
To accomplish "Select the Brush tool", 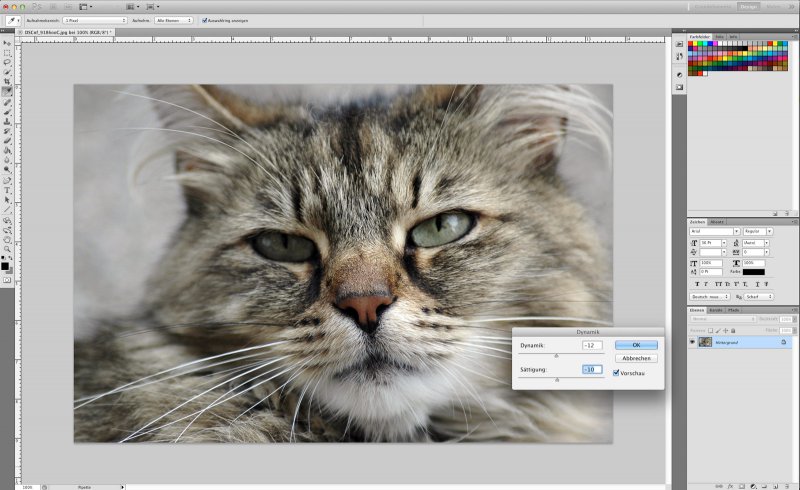I will (x=7, y=112).
